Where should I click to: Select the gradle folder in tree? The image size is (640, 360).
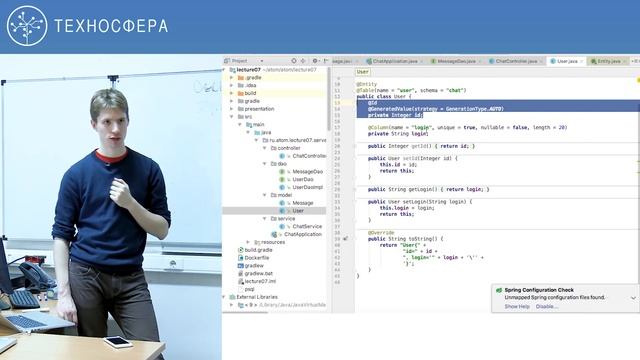(252, 101)
